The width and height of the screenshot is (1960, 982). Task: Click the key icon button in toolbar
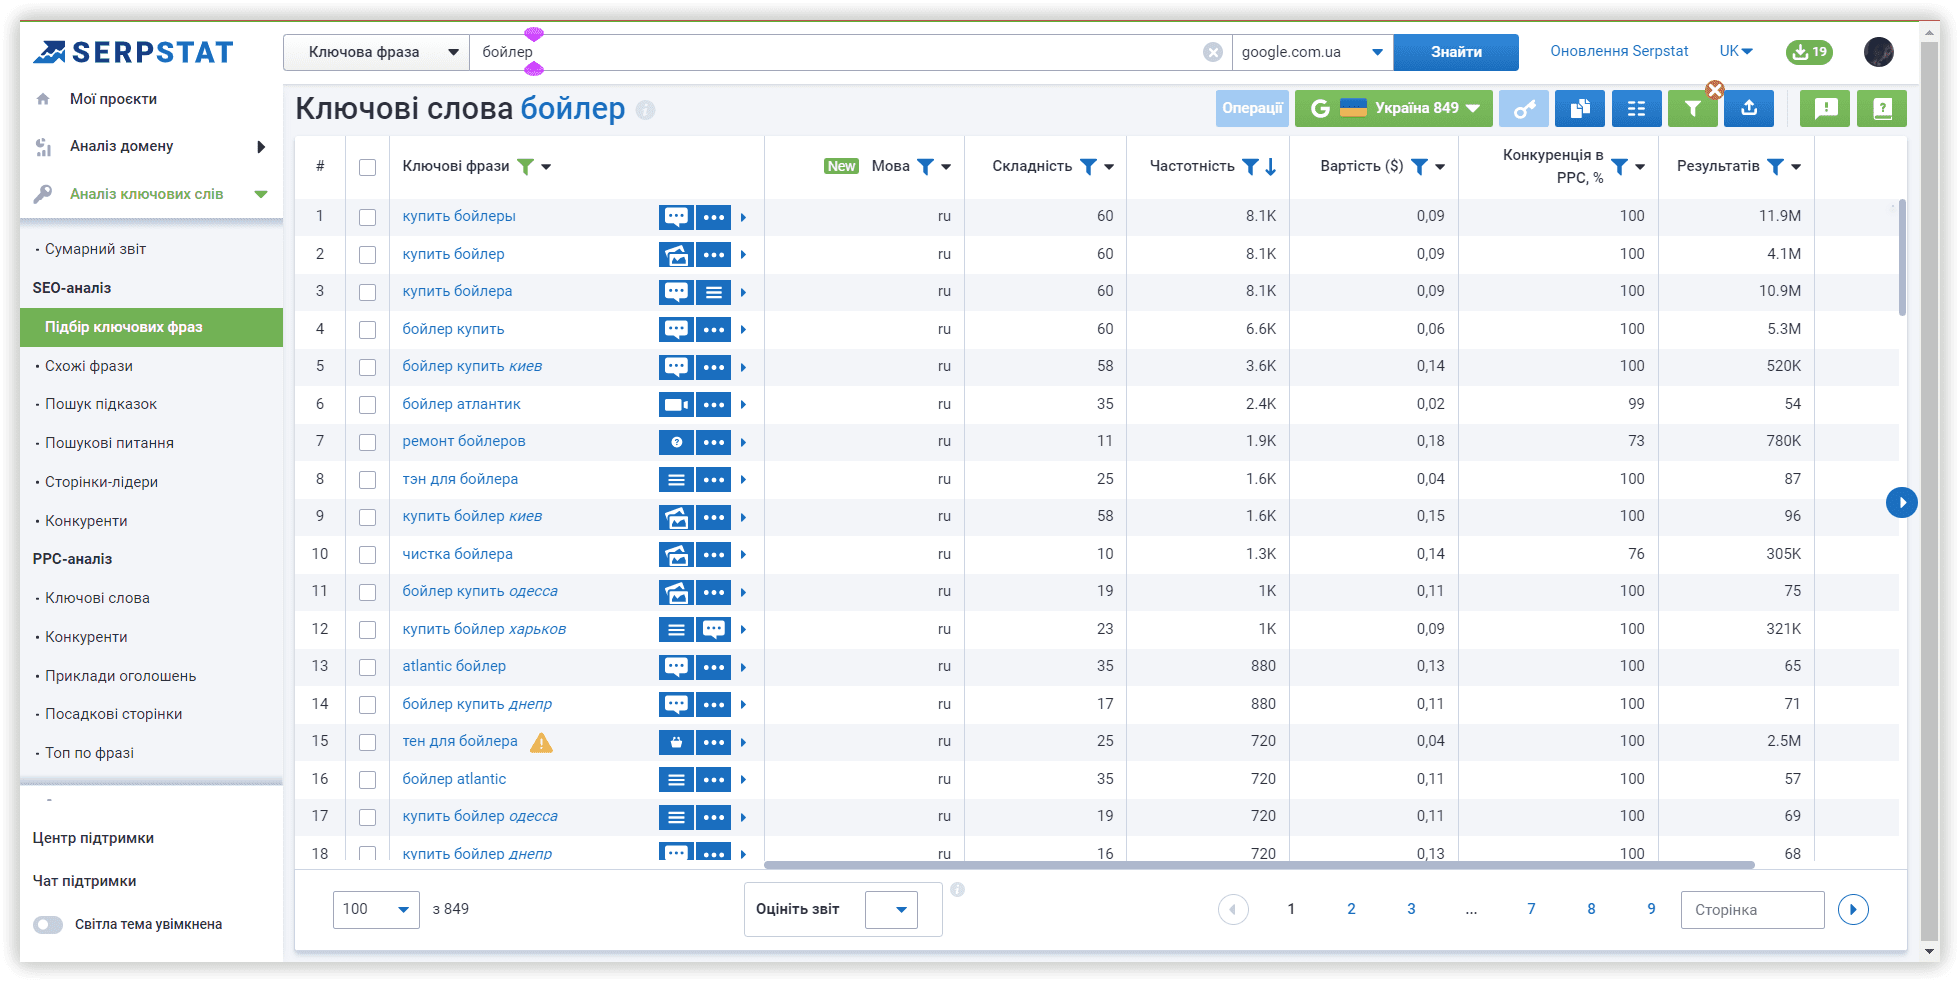tap(1524, 108)
